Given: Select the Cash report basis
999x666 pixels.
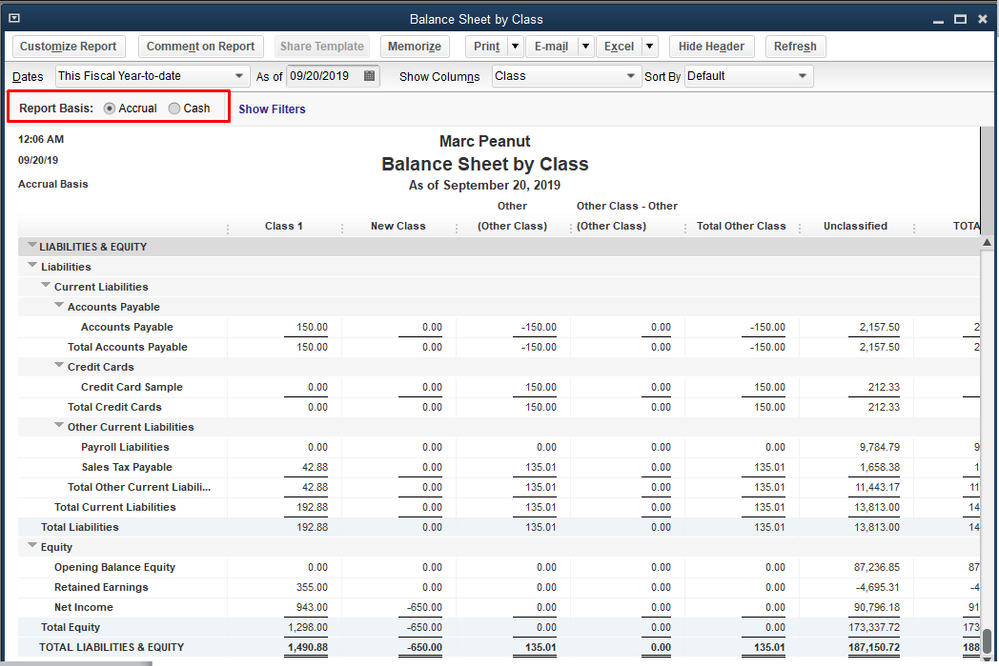Looking at the screenshot, I should [x=175, y=108].
